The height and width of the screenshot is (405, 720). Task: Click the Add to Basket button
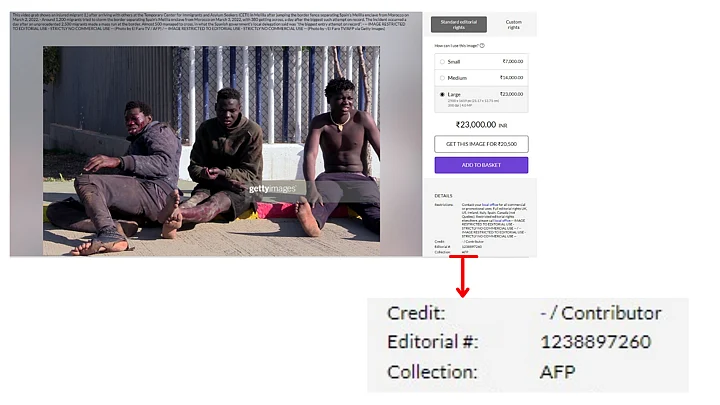pos(481,165)
